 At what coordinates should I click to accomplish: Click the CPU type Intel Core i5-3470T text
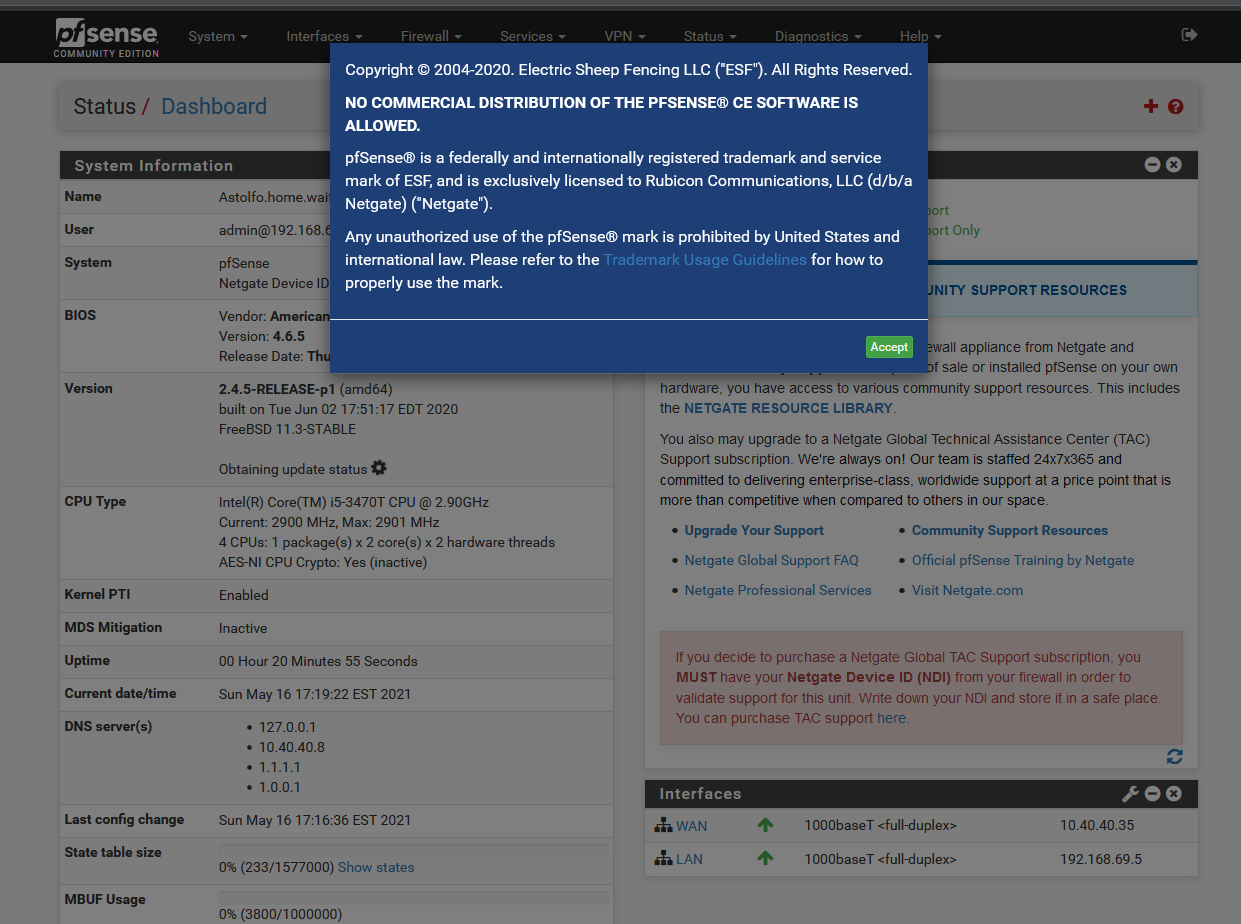[354, 502]
